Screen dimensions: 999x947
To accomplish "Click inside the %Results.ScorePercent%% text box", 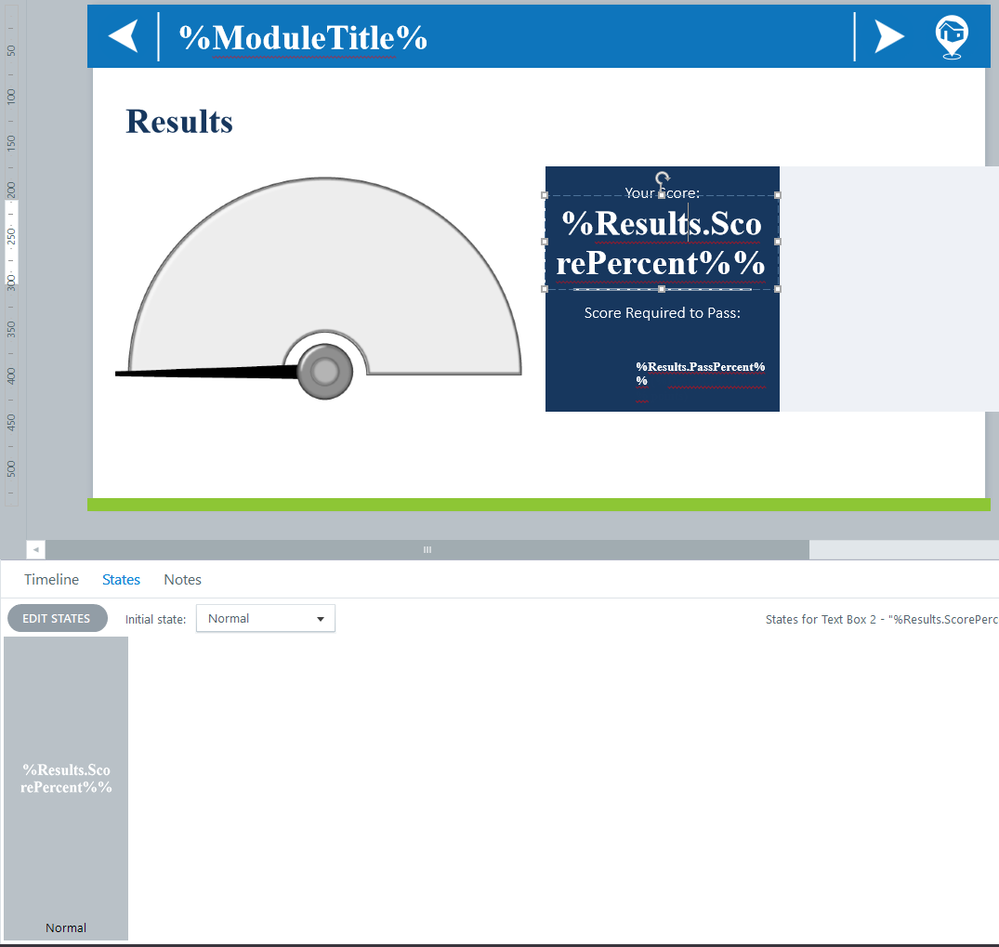I will 661,242.
